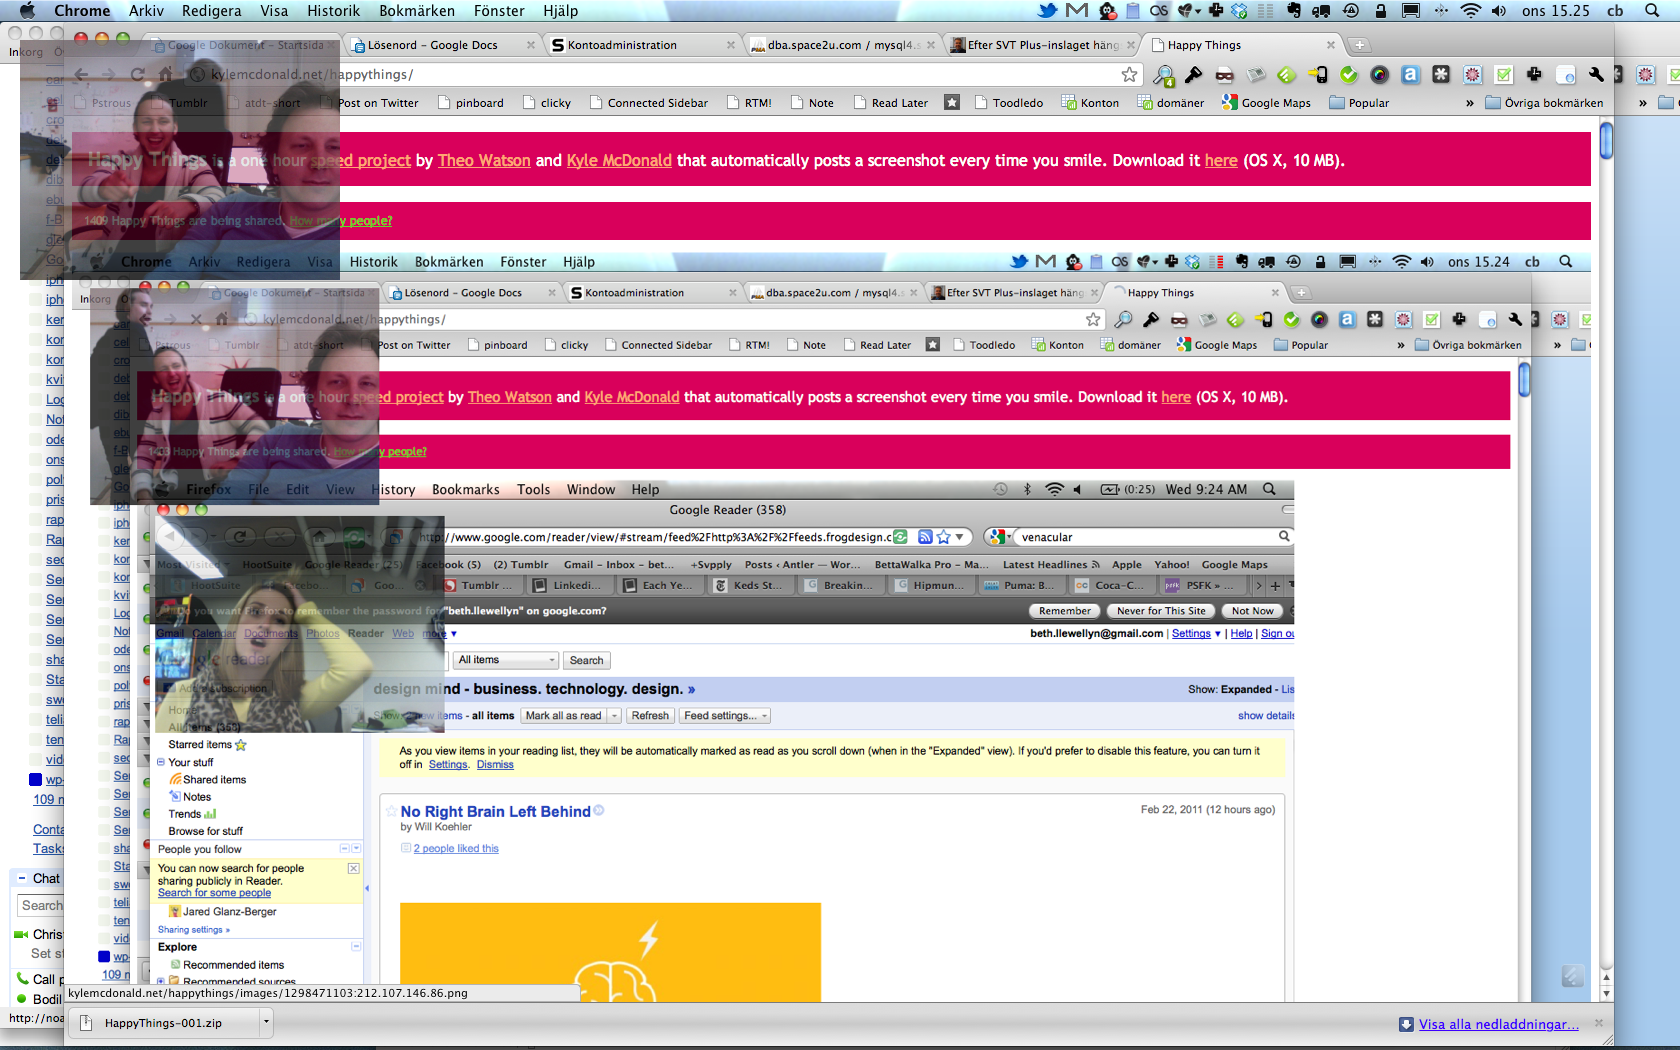Toggle the bookmark star in the top address bar
The width and height of the screenshot is (1680, 1050).
(1129, 75)
